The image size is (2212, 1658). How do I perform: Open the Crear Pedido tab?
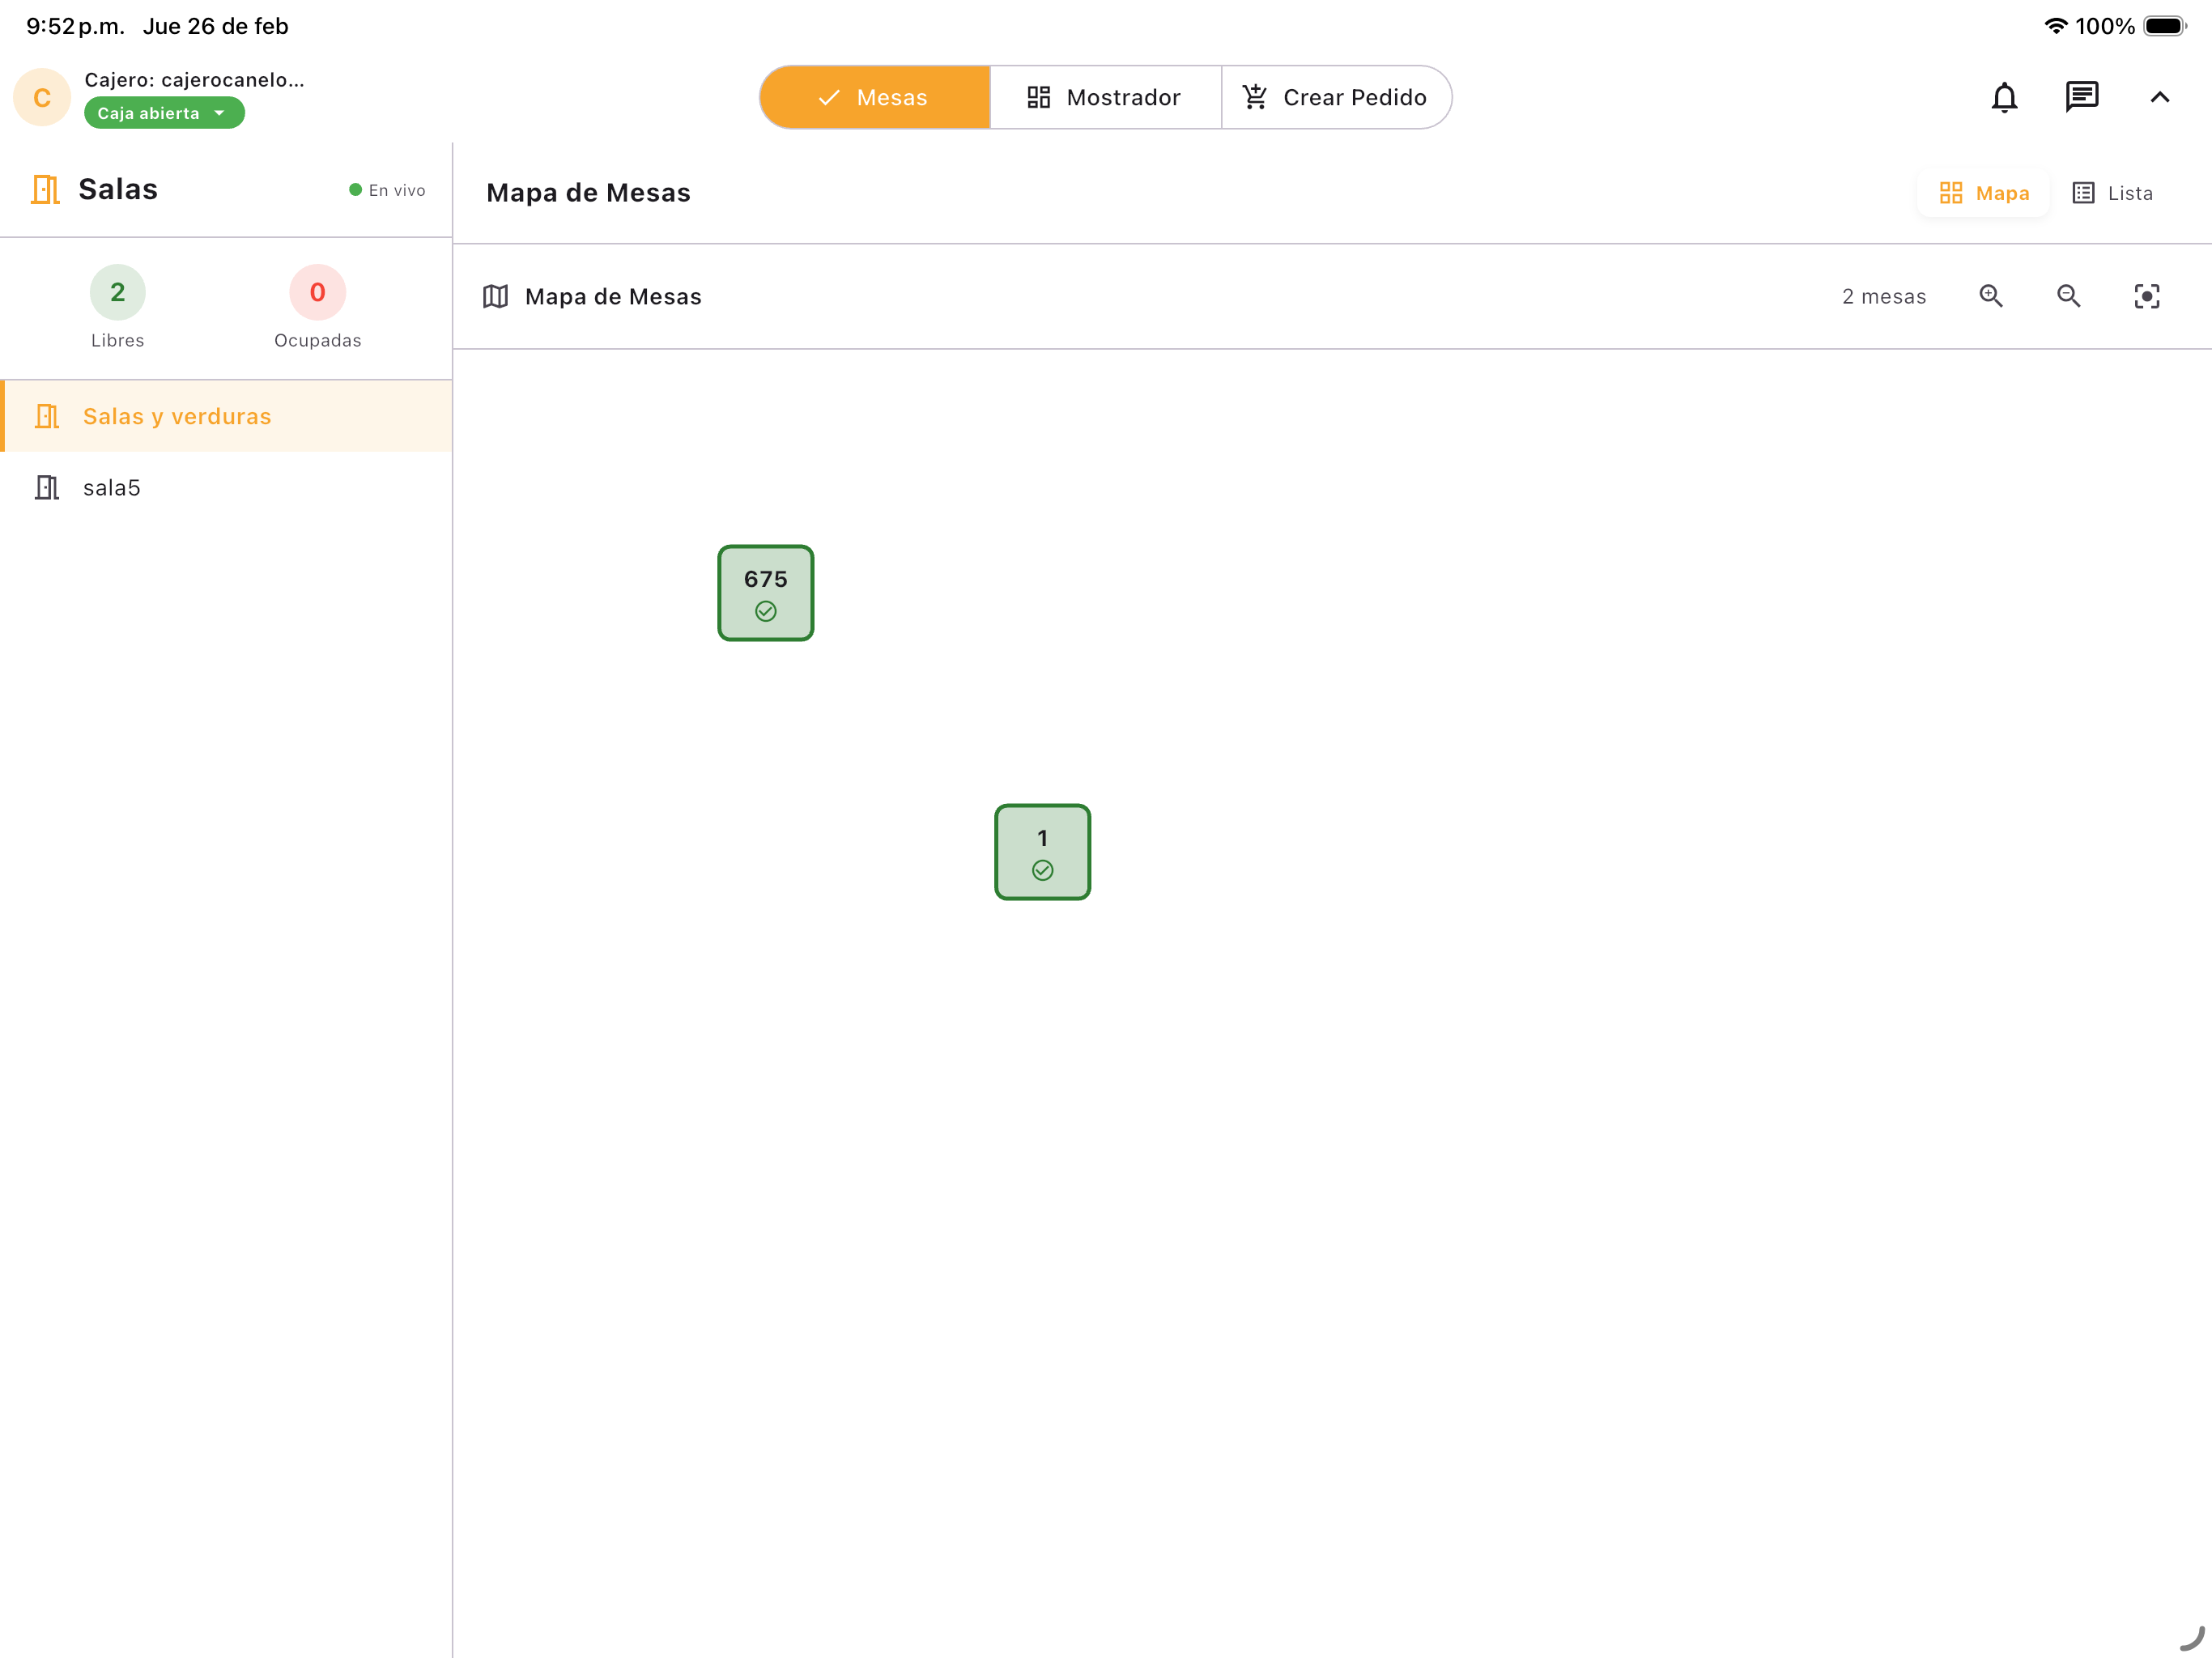(1335, 97)
